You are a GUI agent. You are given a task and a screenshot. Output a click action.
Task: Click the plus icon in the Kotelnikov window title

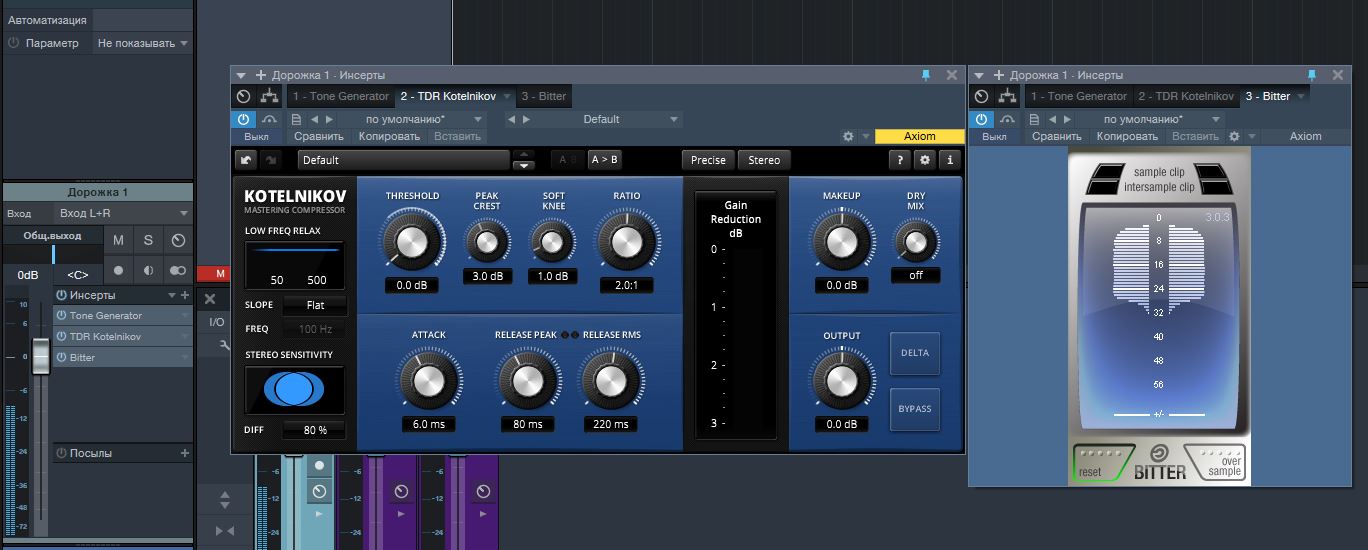pyautogui.click(x=261, y=75)
